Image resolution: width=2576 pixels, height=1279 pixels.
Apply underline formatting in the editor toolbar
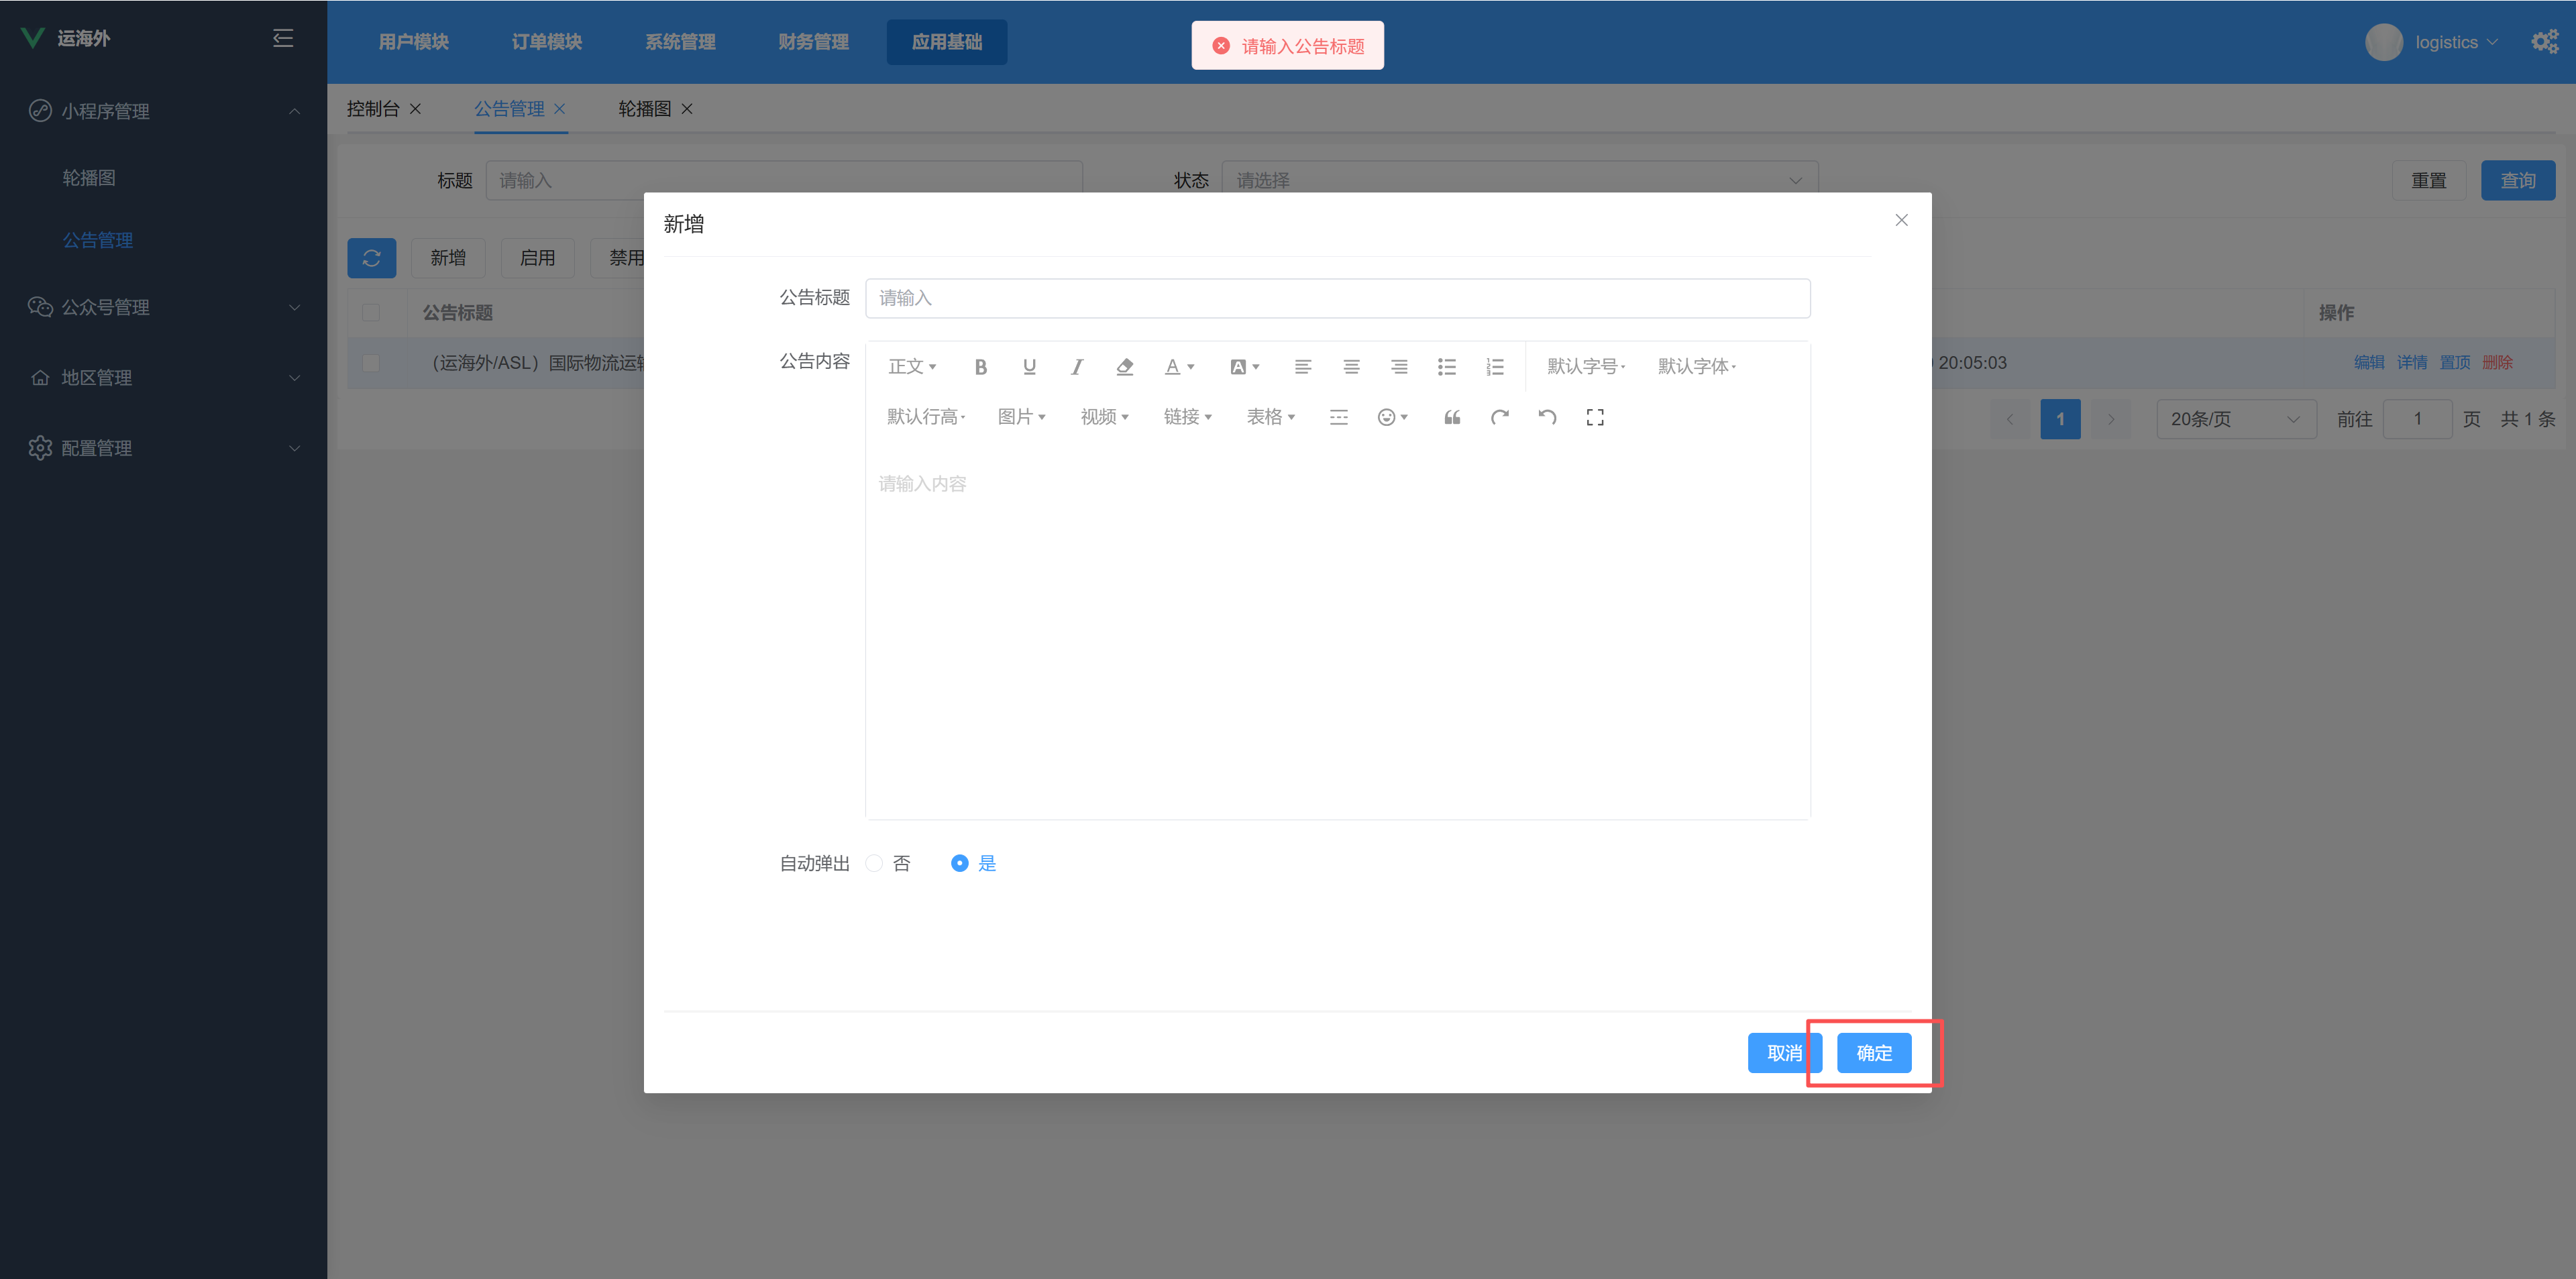pos(1029,366)
